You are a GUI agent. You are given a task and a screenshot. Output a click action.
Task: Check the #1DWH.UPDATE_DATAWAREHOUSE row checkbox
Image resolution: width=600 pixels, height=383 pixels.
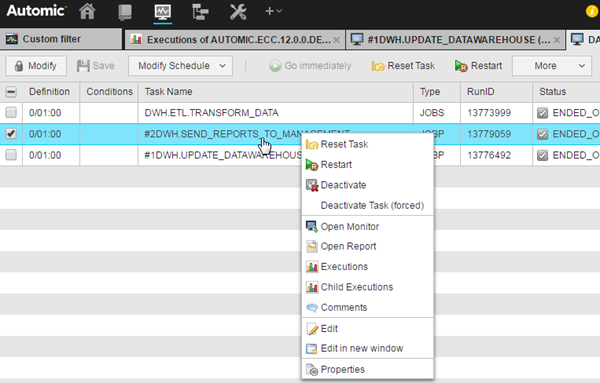pos(11,155)
